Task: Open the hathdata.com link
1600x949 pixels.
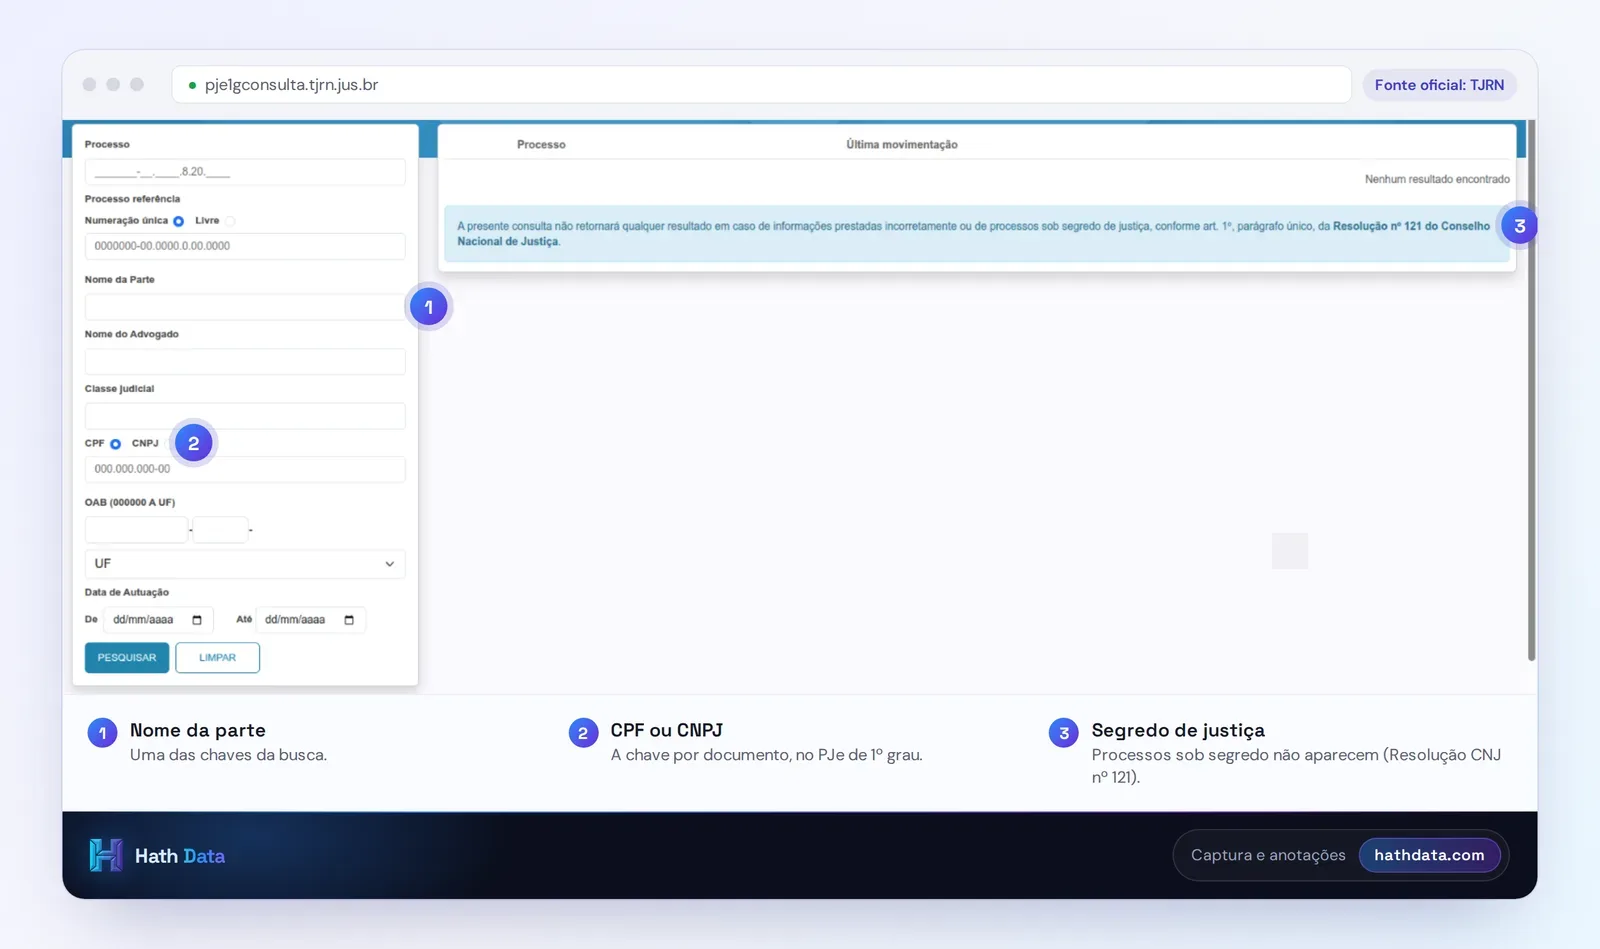Action: click(x=1429, y=855)
